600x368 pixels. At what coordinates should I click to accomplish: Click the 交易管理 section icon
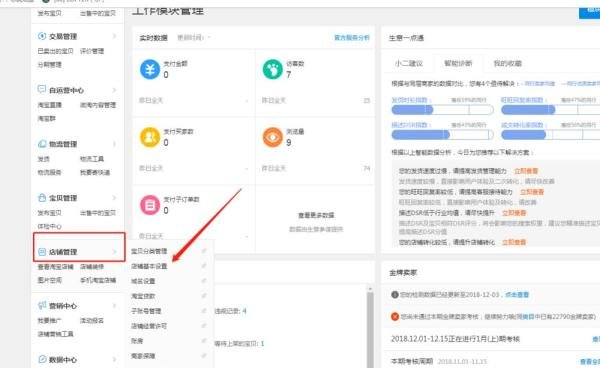point(42,36)
